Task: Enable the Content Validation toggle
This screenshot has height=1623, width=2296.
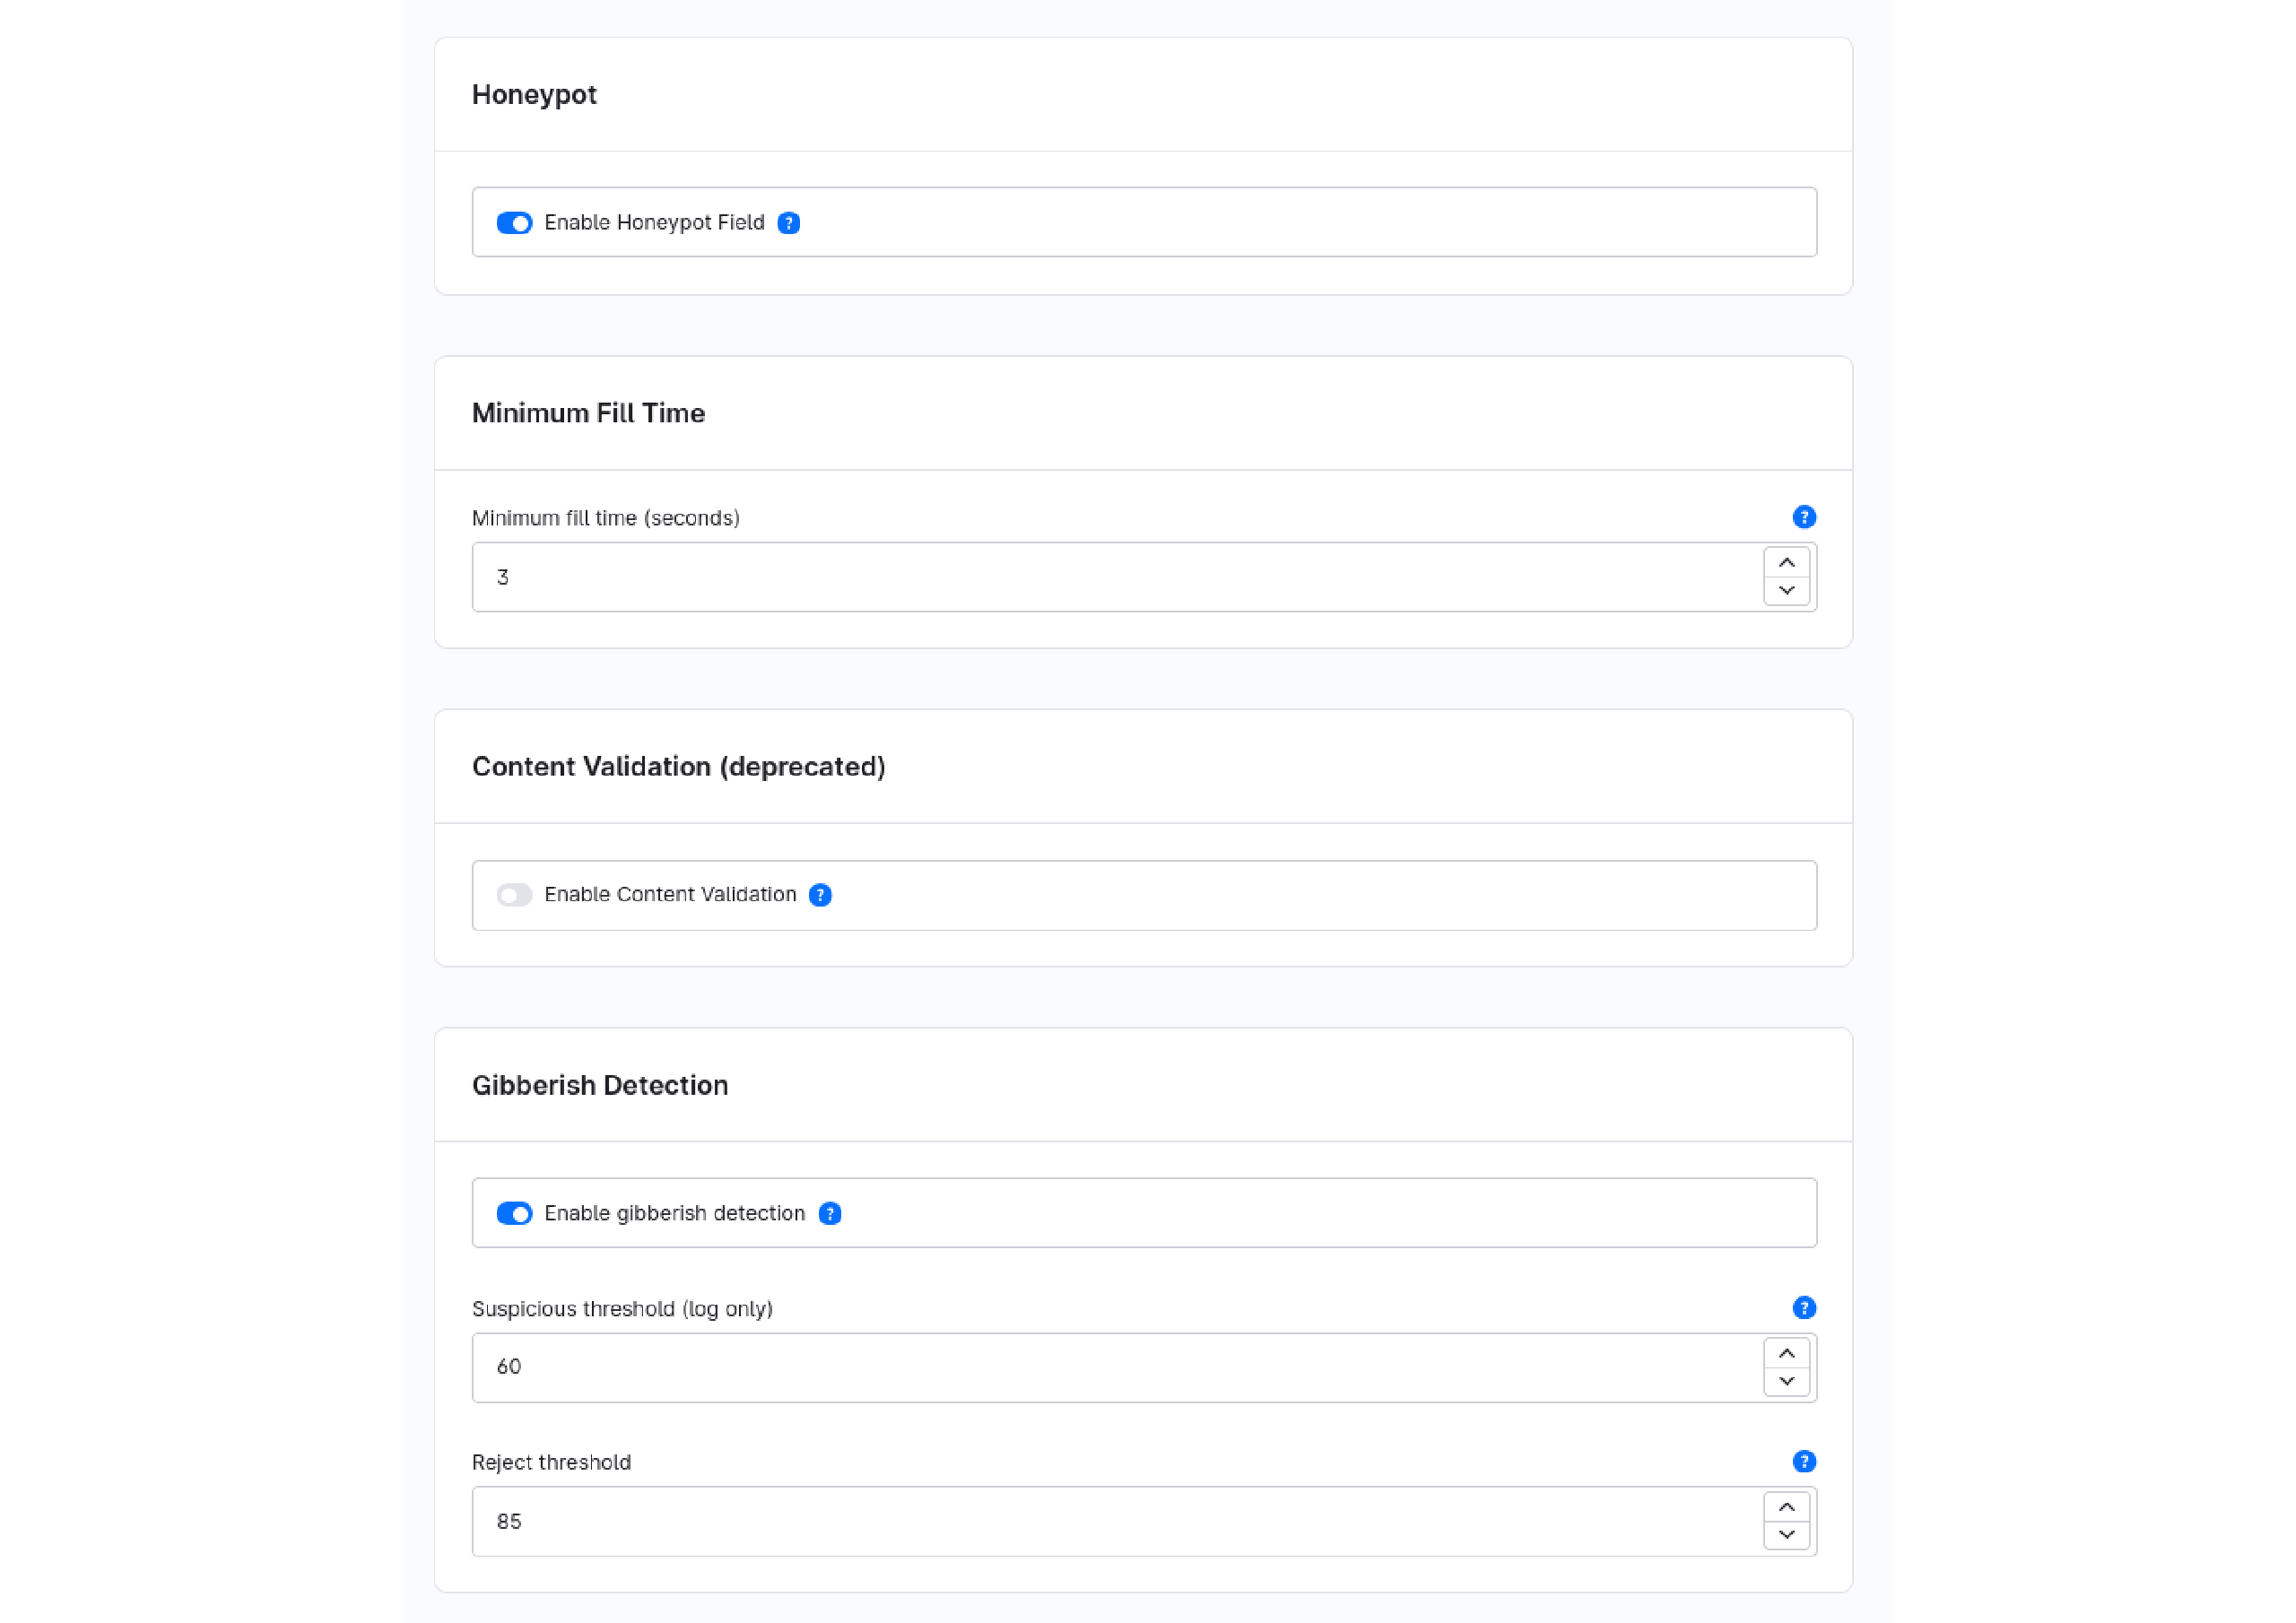Action: 514,895
